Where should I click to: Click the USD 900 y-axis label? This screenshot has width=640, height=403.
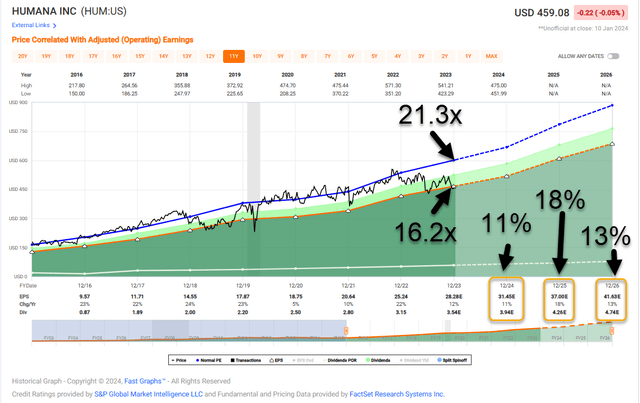coord(18,103)
